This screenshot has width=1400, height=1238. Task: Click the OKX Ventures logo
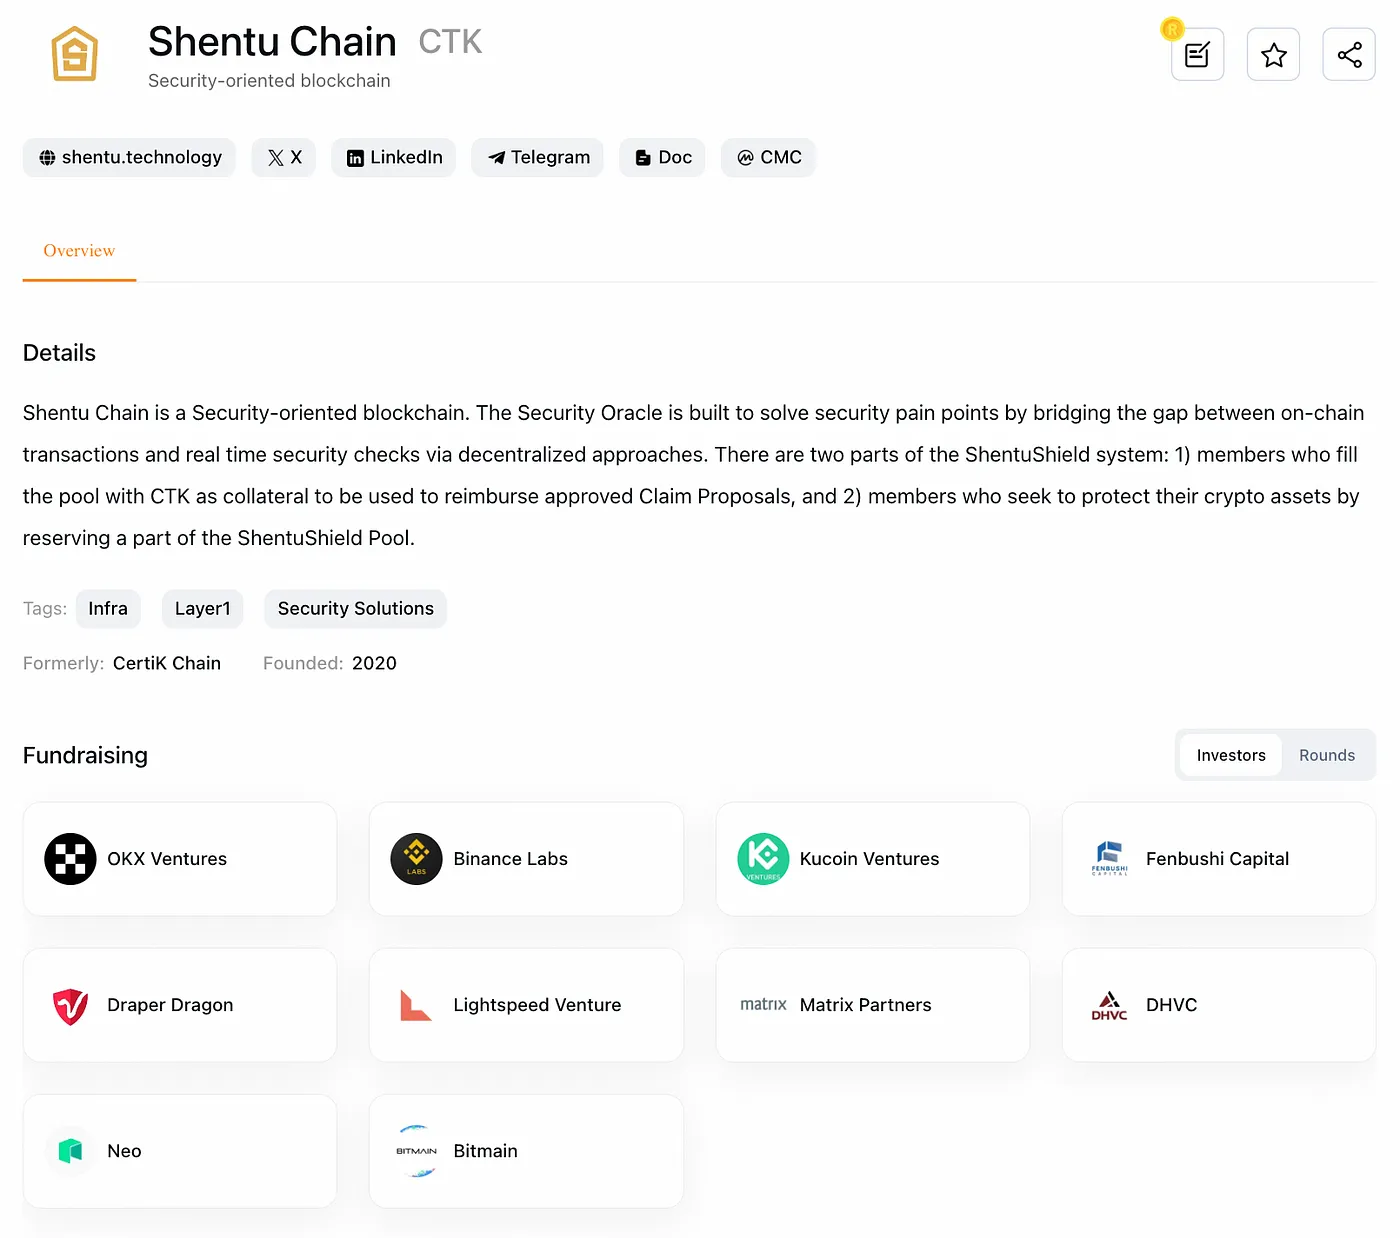coord(70,859)
